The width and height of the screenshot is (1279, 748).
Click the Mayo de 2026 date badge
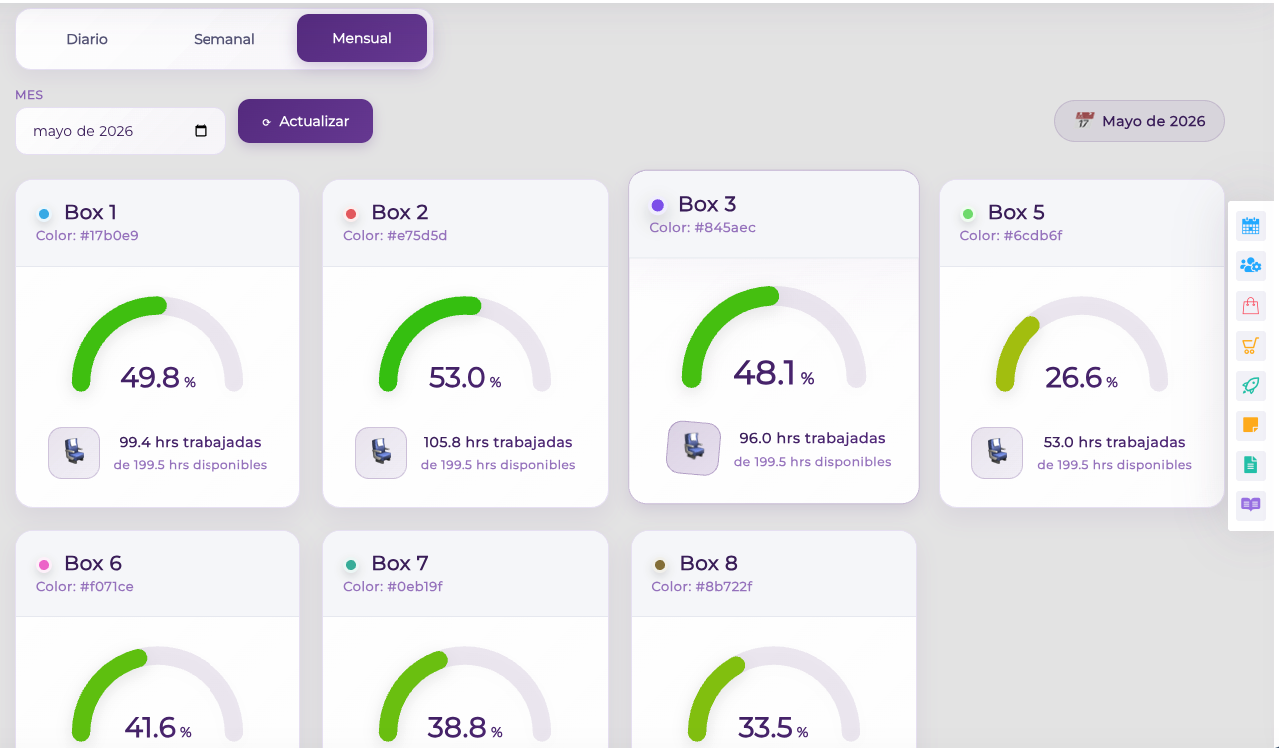1139,121
